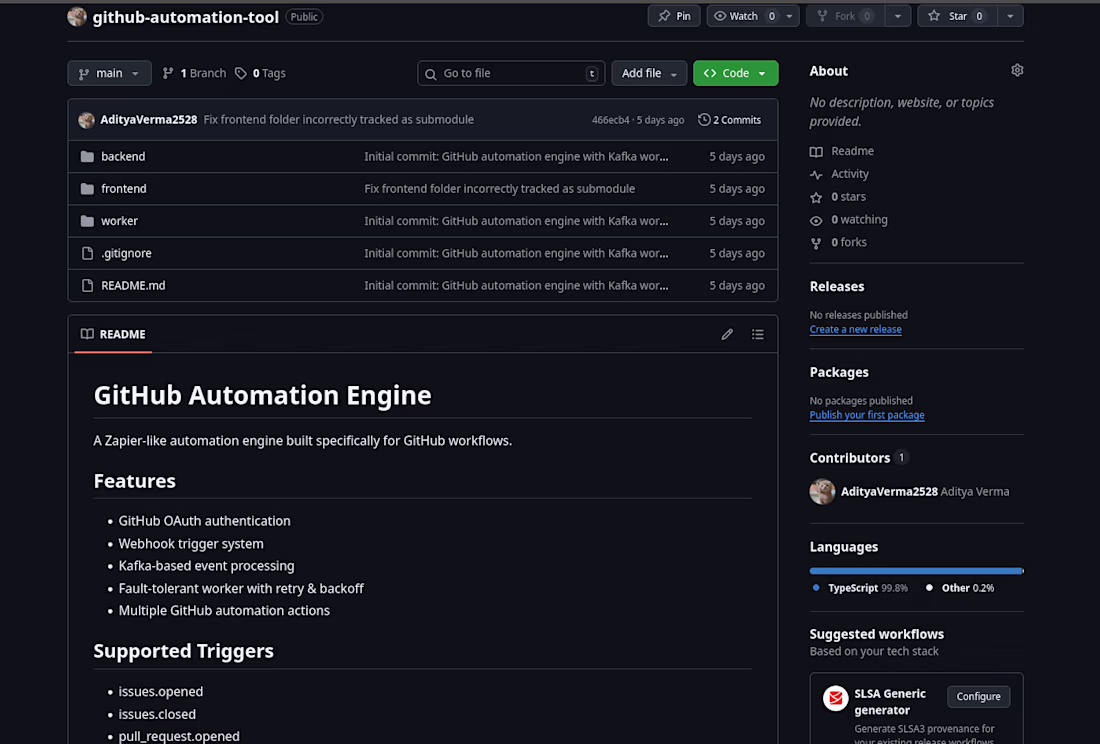The width and height of the screenshot is (1100, 744).
Task: Click the backend folder icon
Action: [x=87, y=156]
